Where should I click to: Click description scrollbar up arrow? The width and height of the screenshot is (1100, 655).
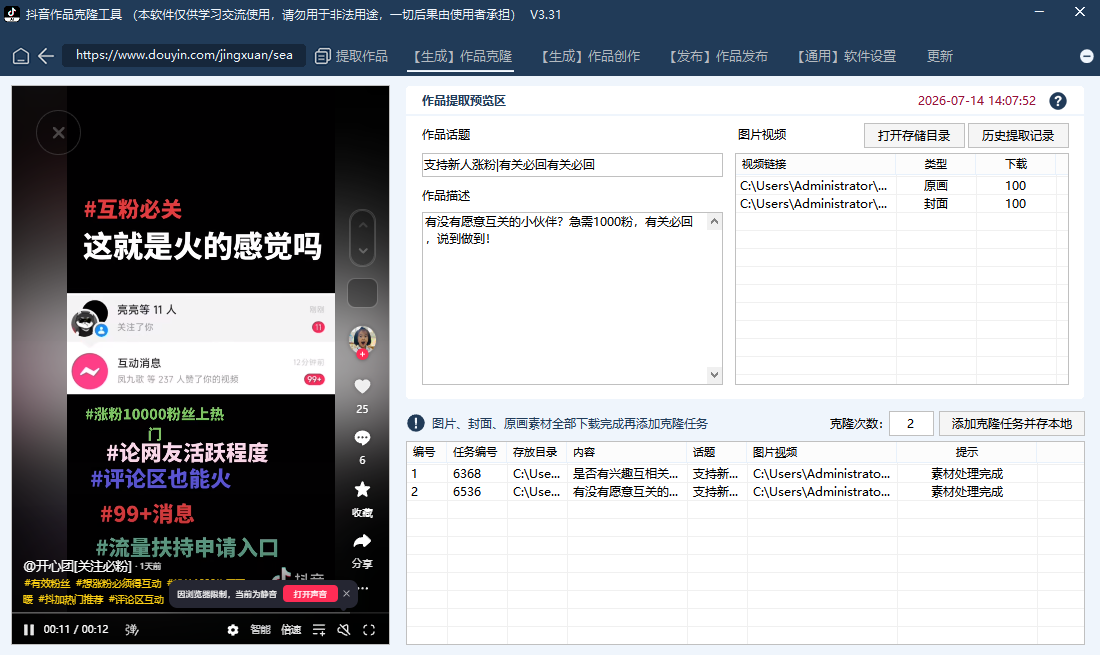[714, 222]
